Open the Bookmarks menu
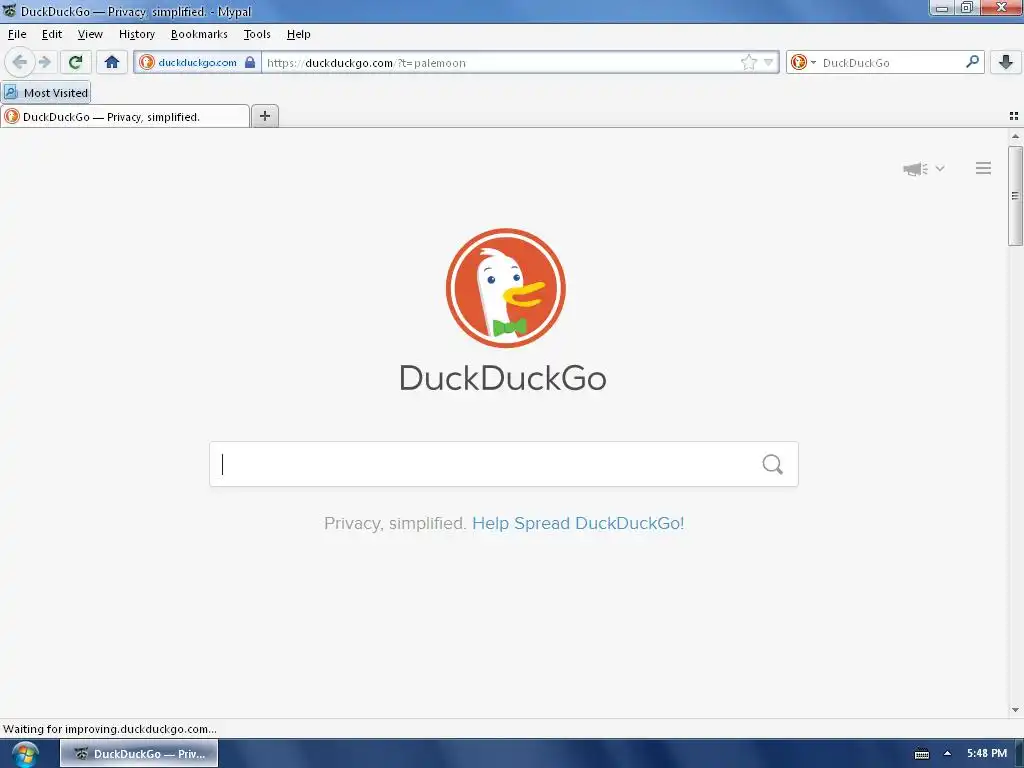 pyautogui.click(x=199, y=34)
